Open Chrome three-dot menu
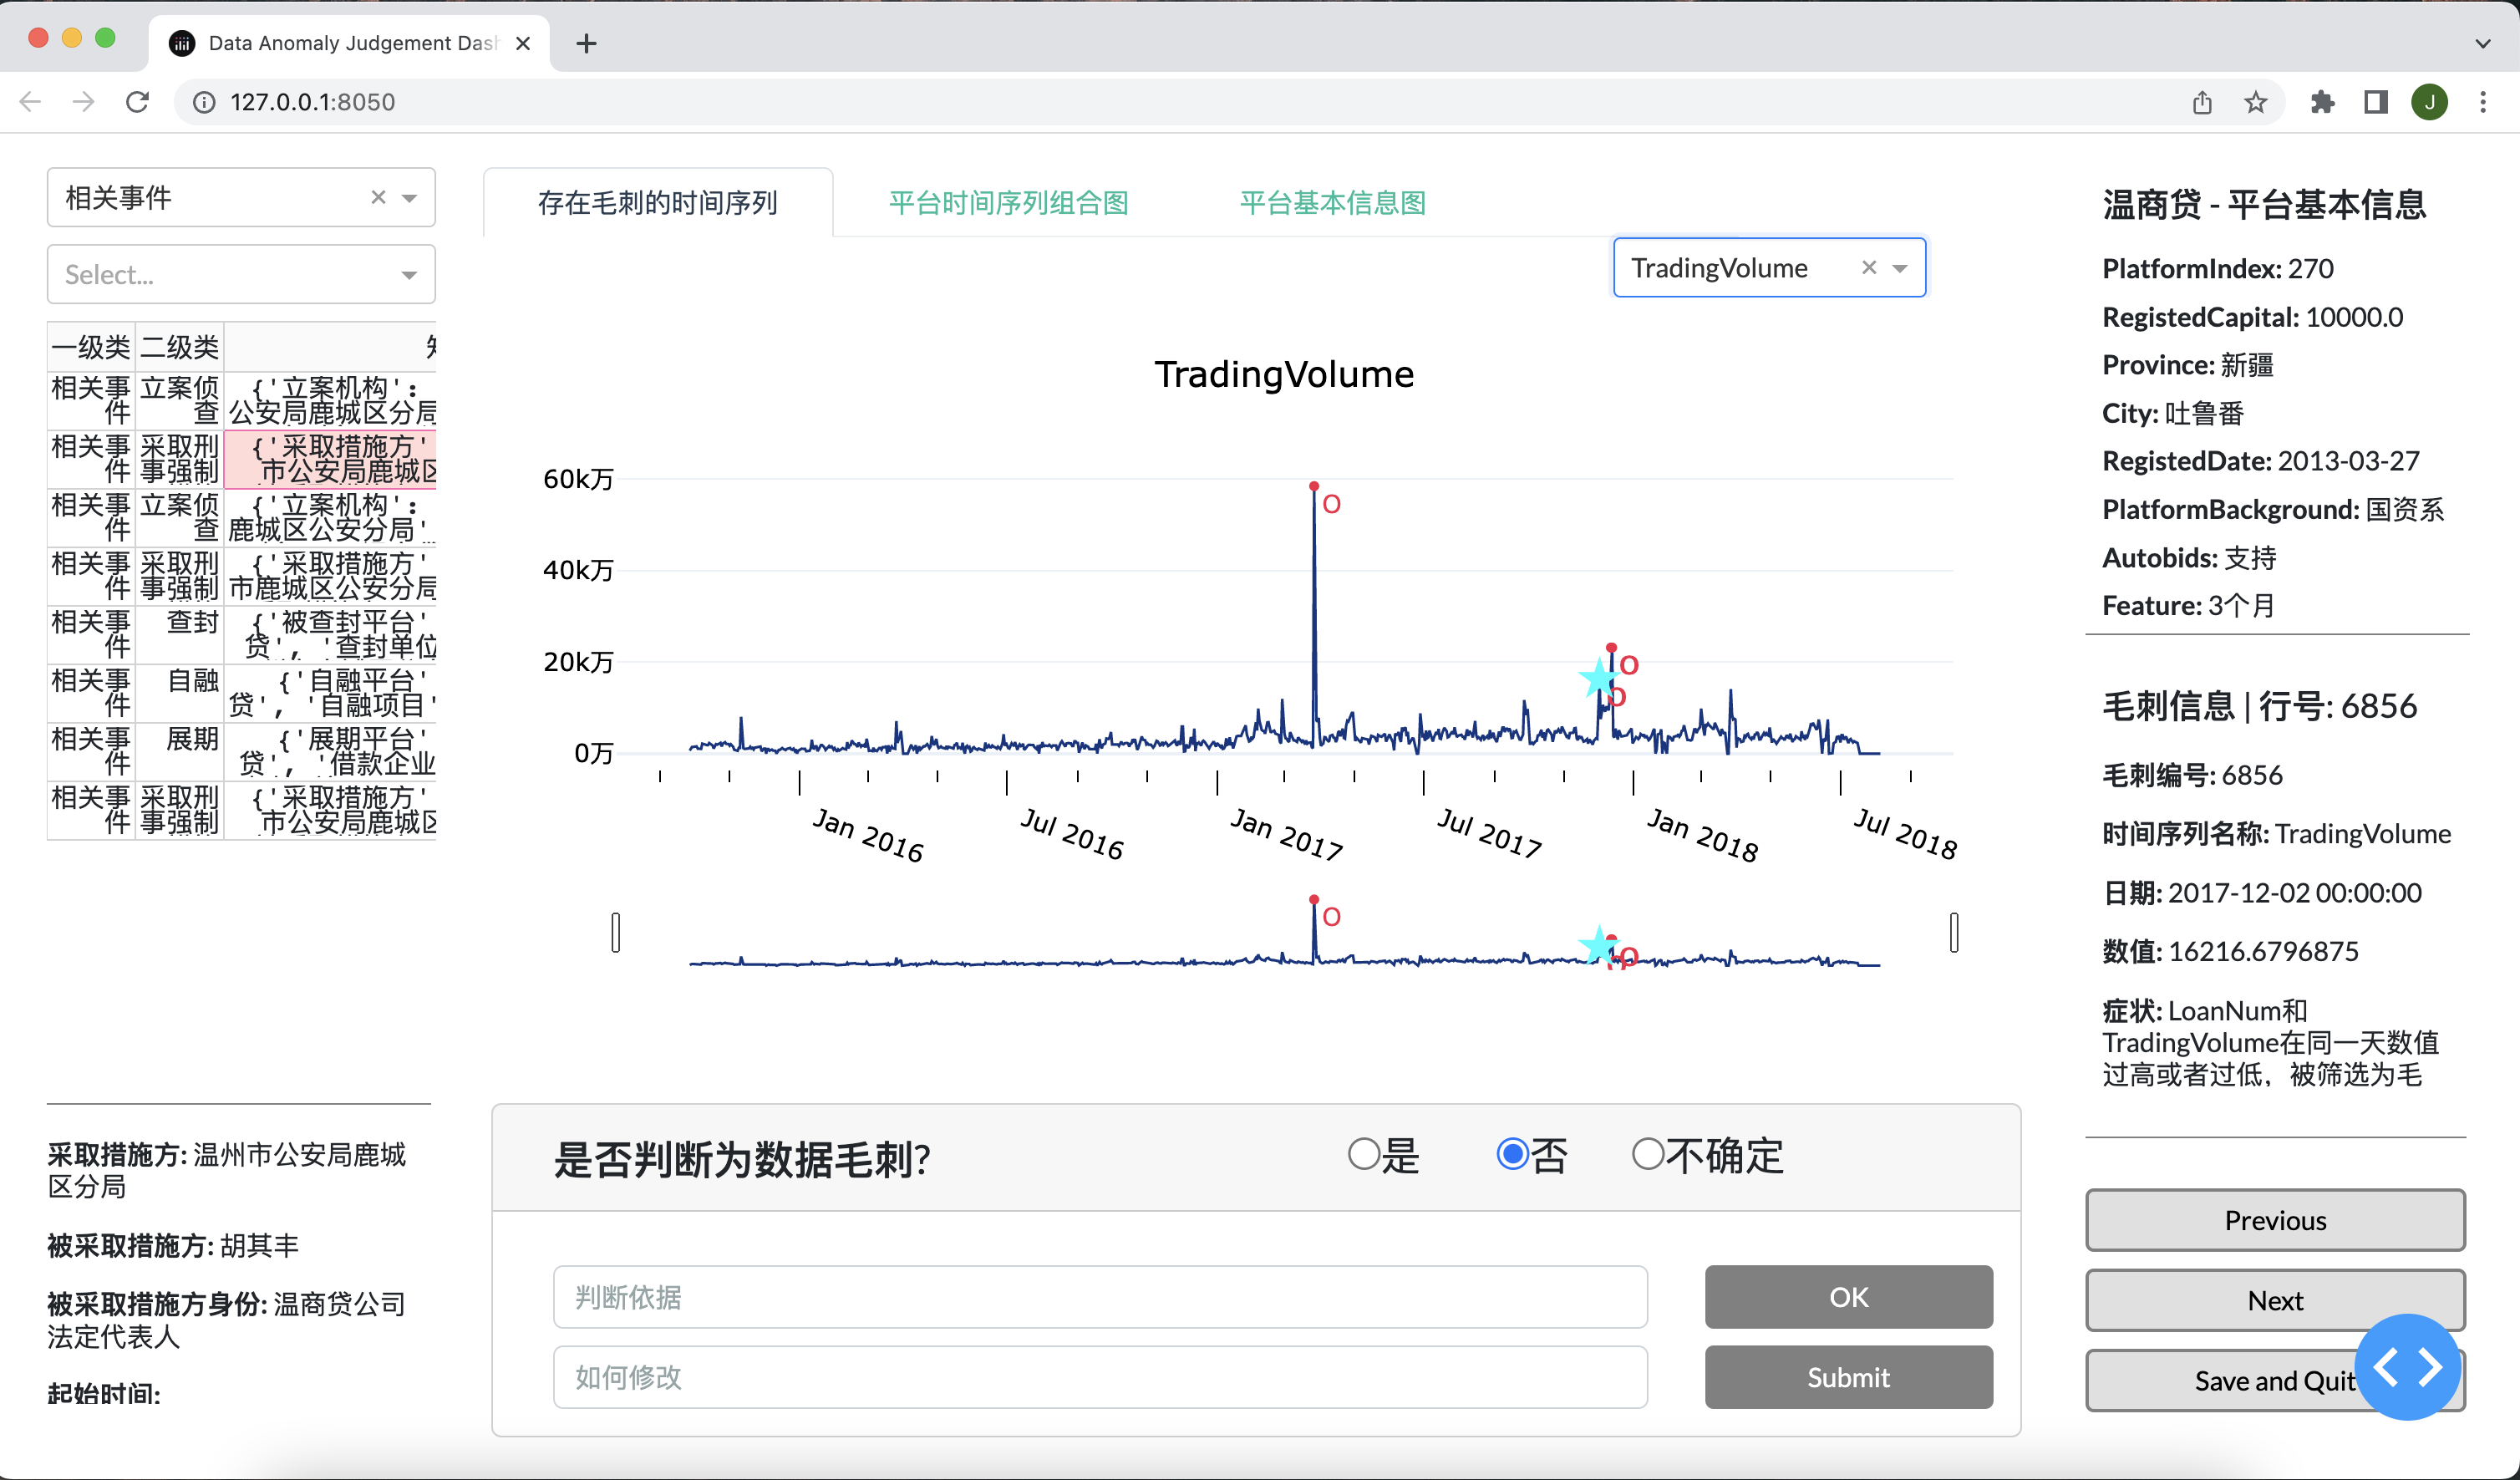Screen dimensions: 2520x1480 point(2484,102)
